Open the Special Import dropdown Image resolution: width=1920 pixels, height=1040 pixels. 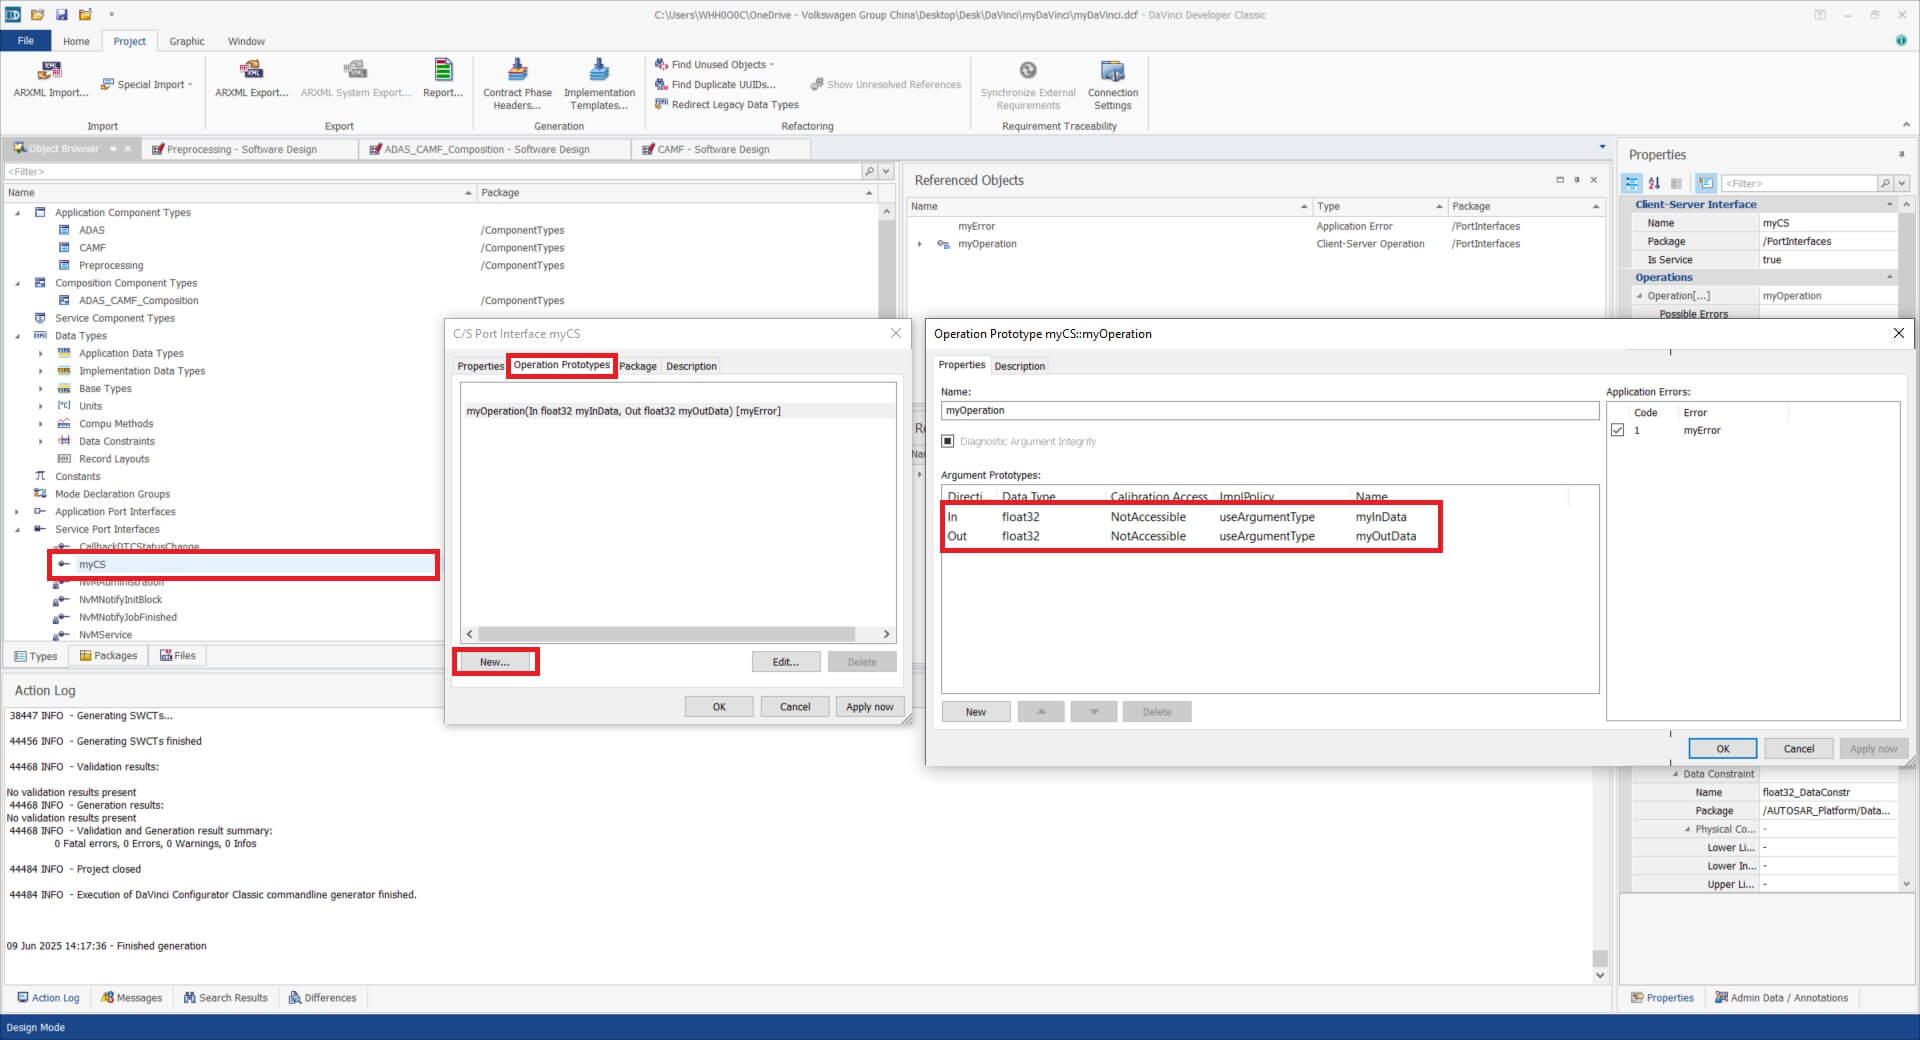[147, 85]
